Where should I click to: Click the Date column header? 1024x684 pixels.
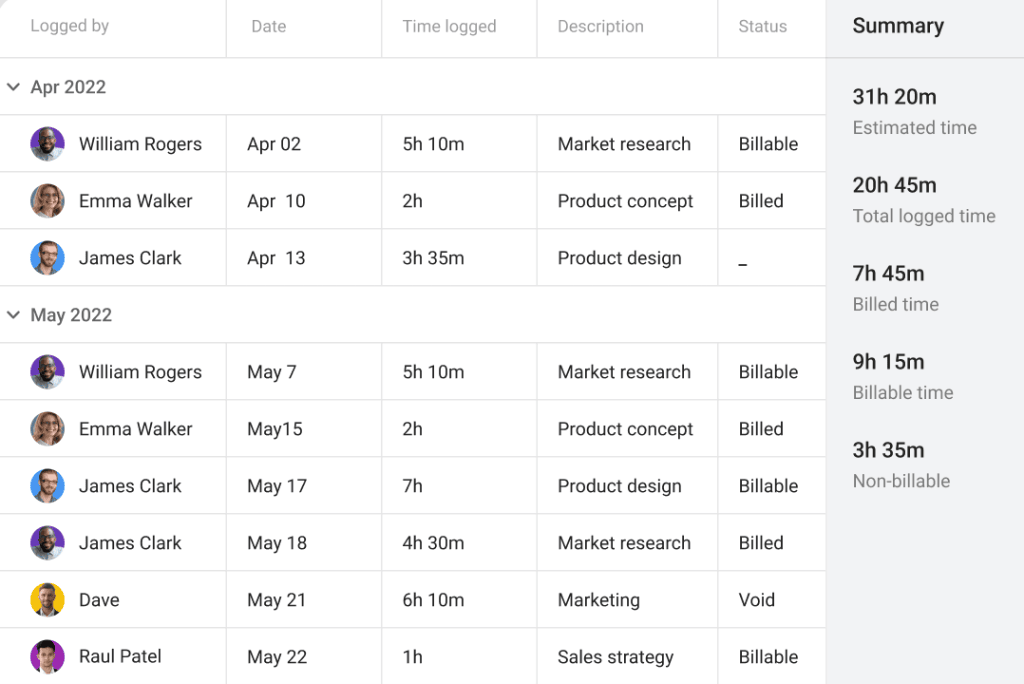click(x=268, y=26)
